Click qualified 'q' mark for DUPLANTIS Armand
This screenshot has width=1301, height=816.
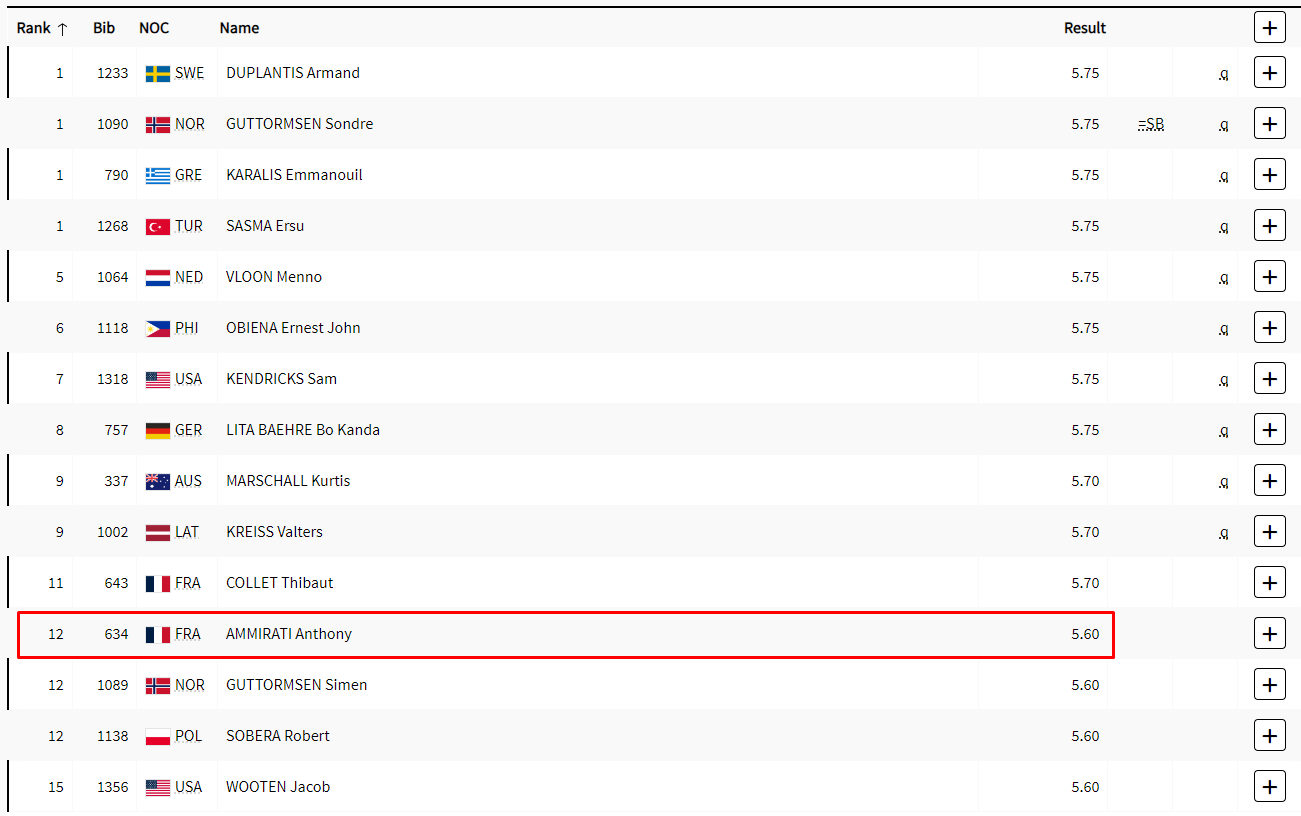point(1223,75)
